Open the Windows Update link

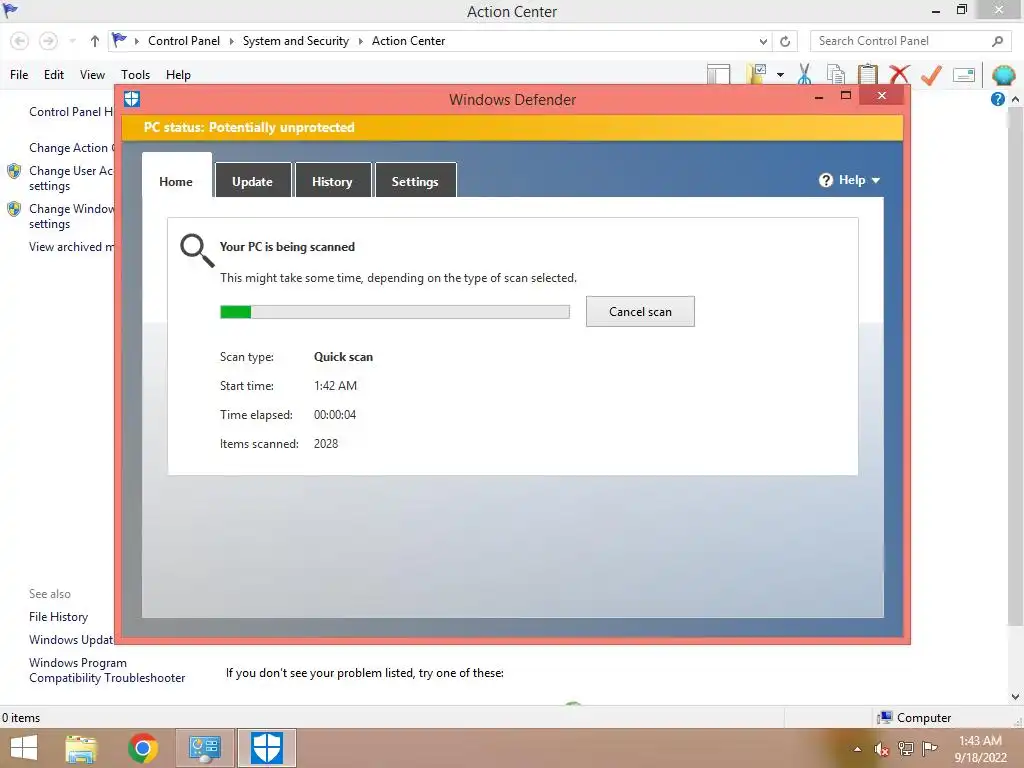pyautogui.click(x=71, y=639)
